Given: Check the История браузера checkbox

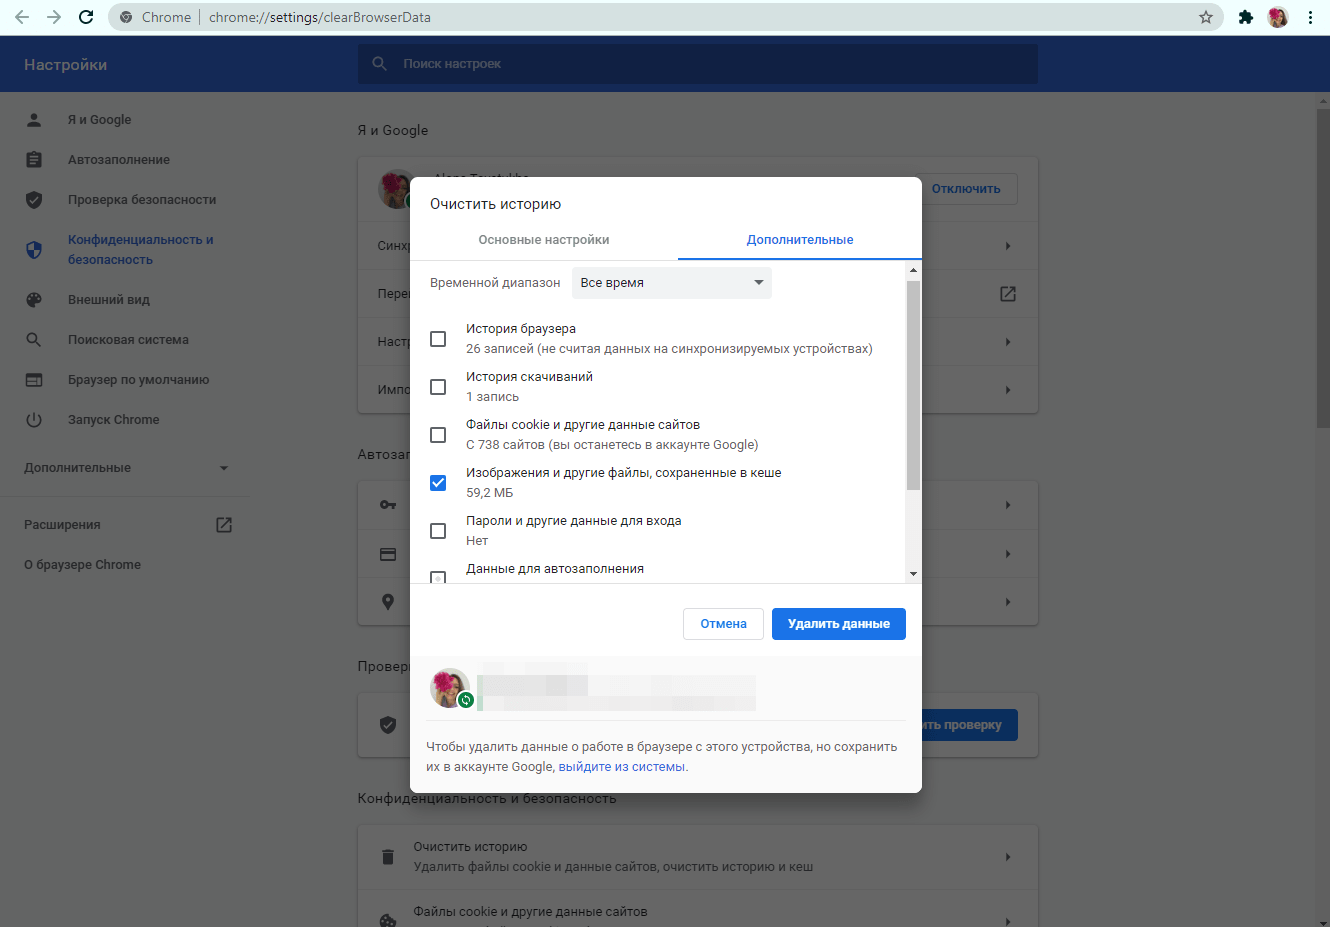Looking at the screenshot, I should point(438,339).
